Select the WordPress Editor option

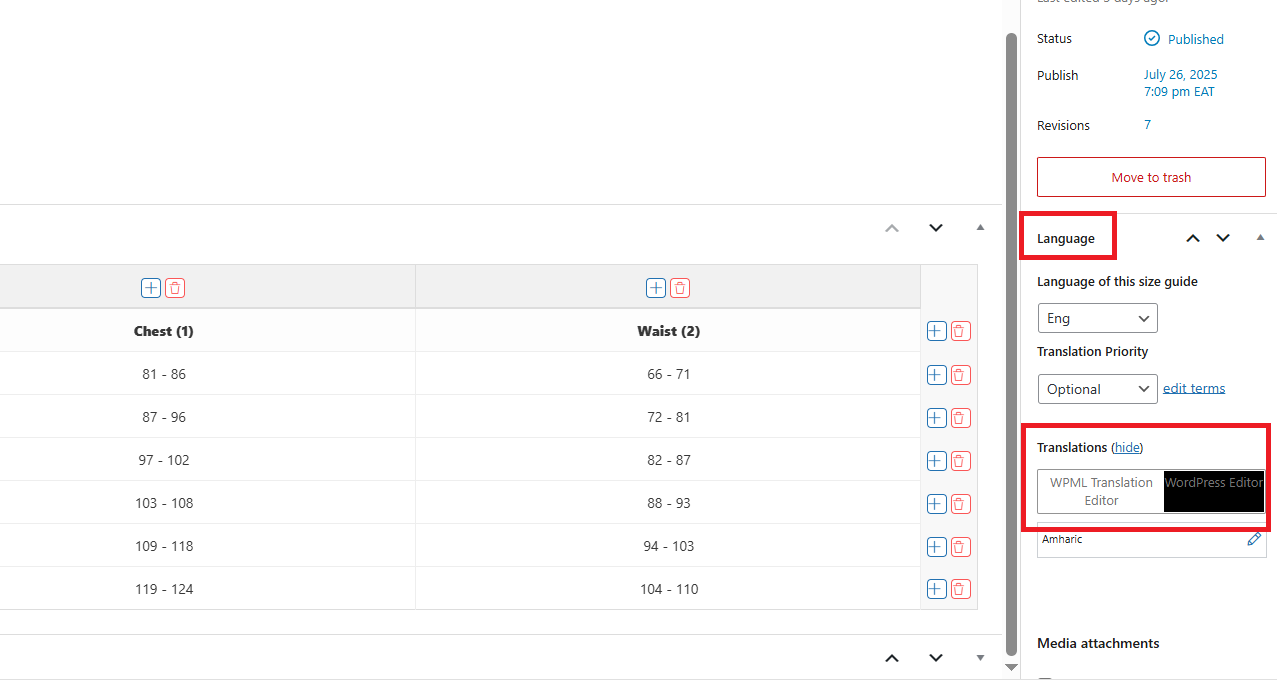click(x=1214, y=491)
